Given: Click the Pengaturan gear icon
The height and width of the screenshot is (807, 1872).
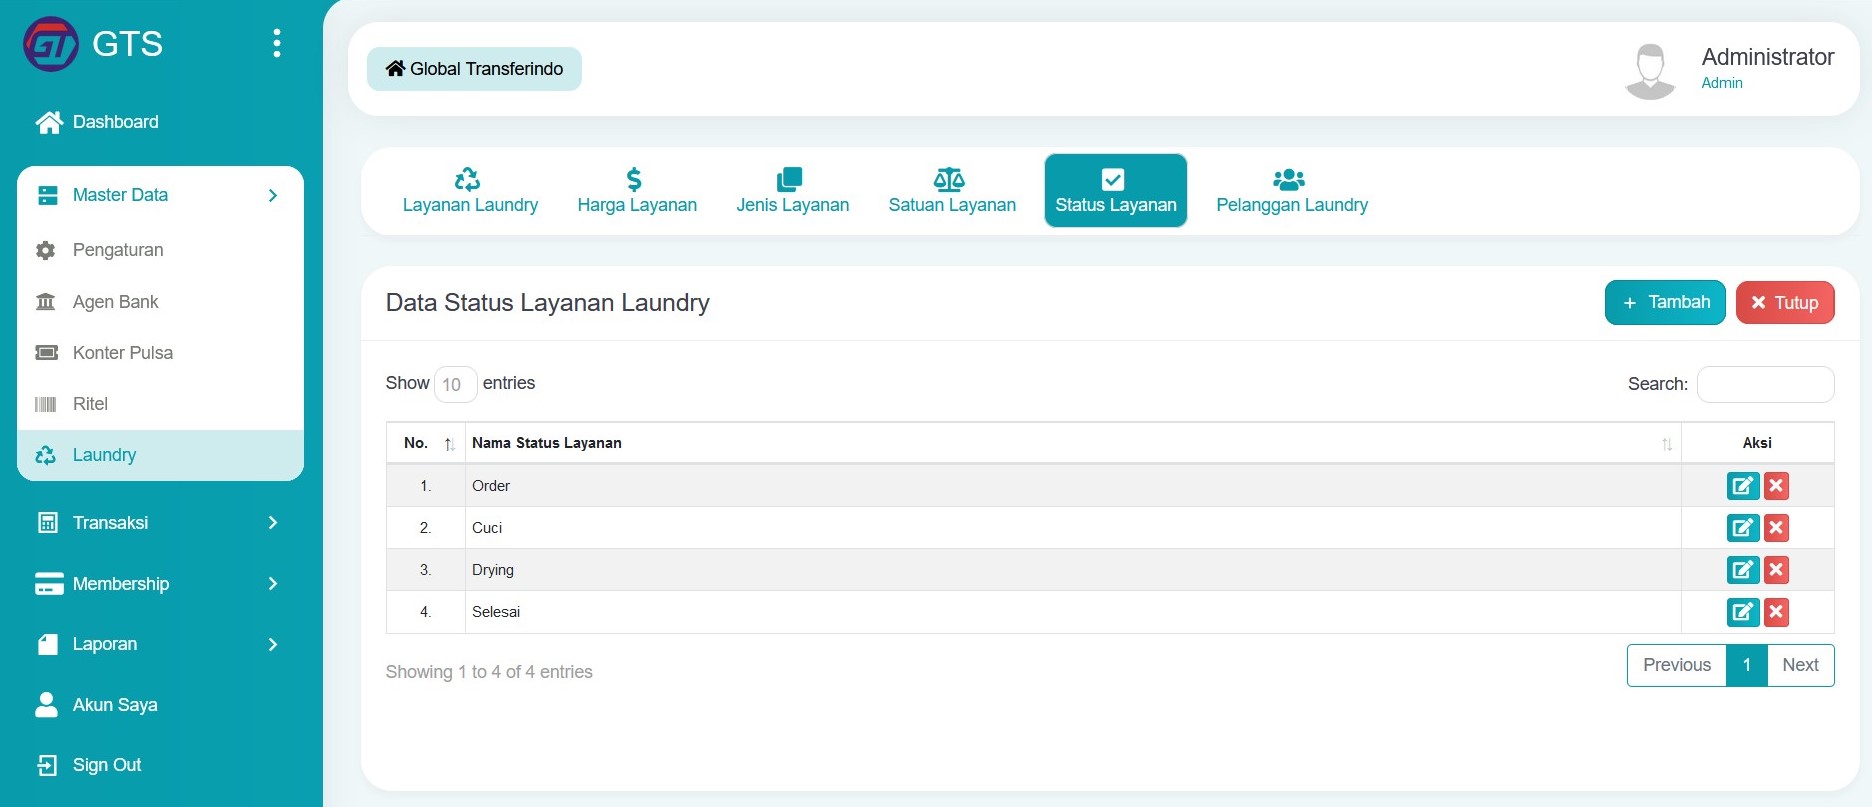Looking at the screenshot, I should pyautogui.click(x=46, y=250).
